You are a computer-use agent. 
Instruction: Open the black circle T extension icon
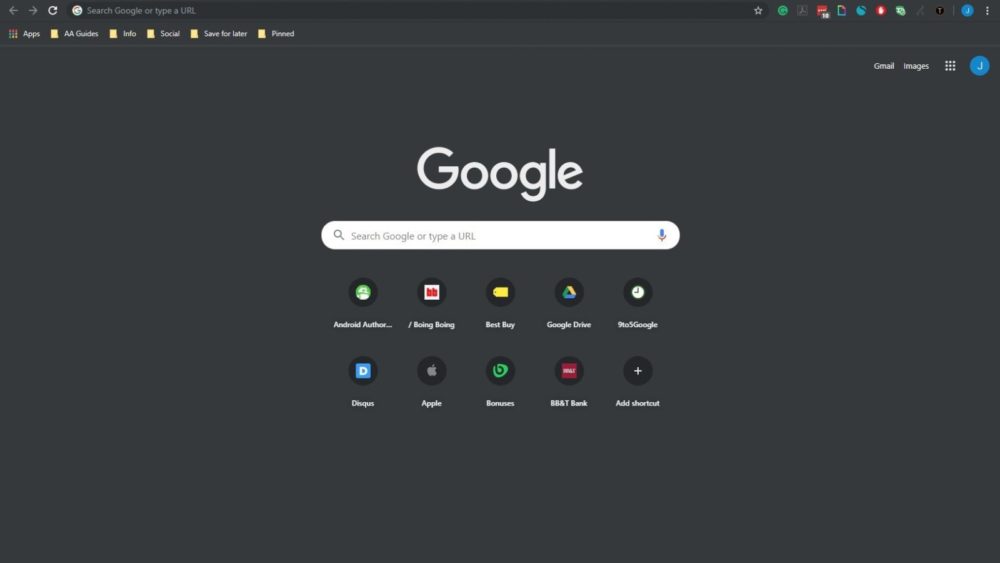coord(939,10)
